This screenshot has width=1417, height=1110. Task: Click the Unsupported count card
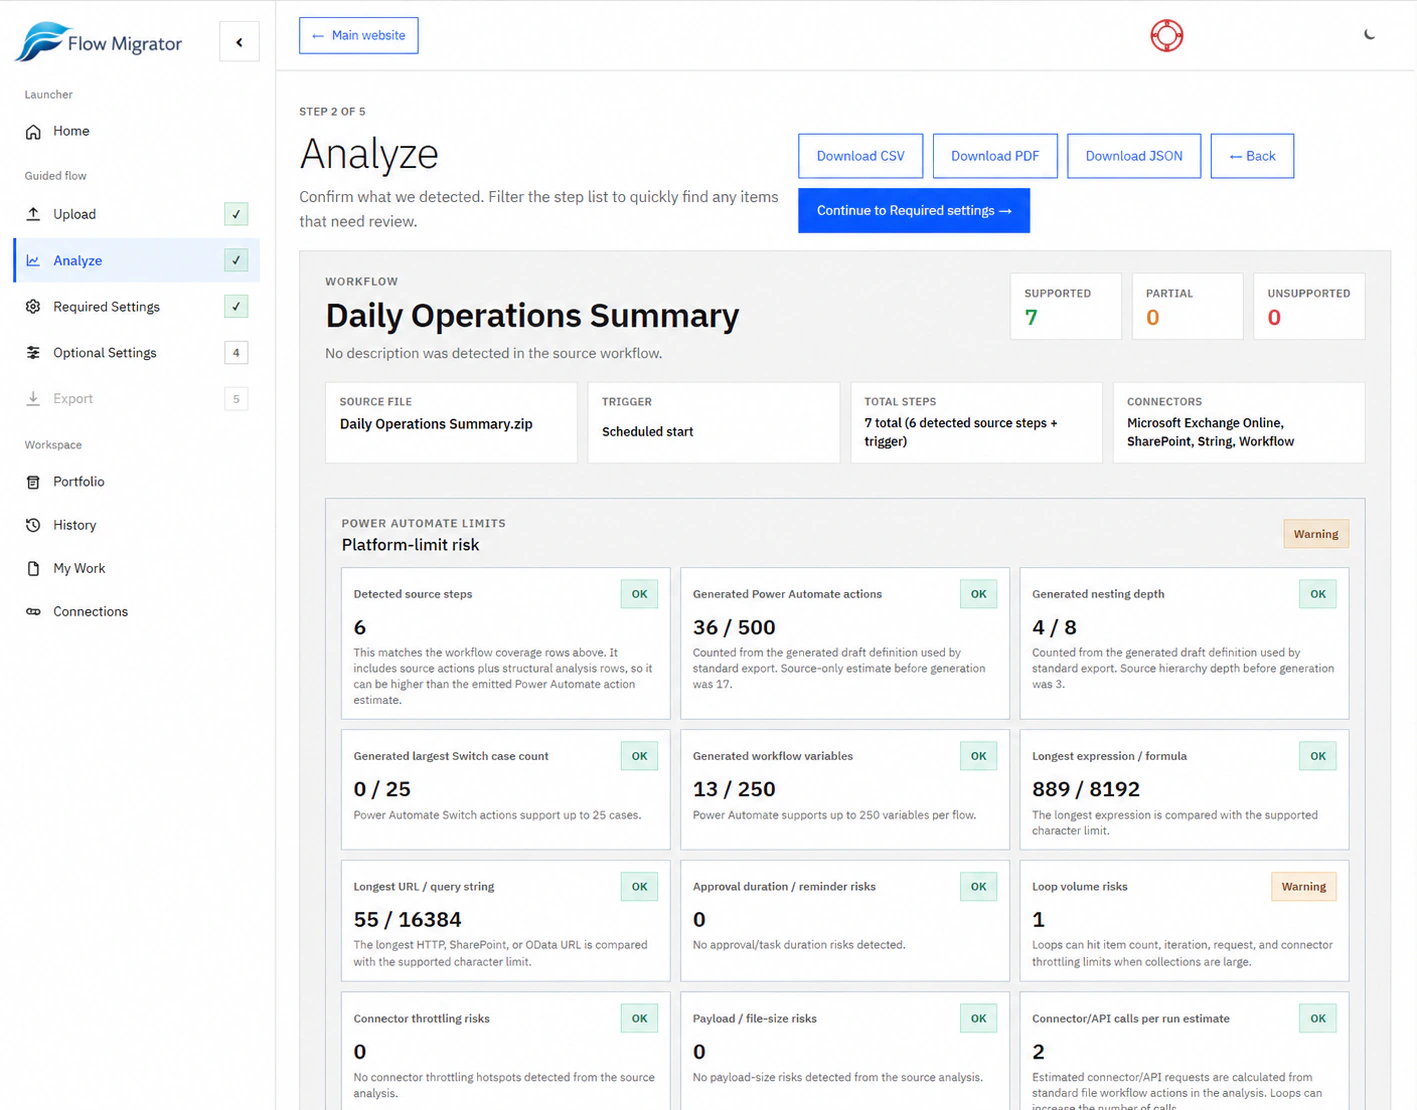tap(1309, 306)
